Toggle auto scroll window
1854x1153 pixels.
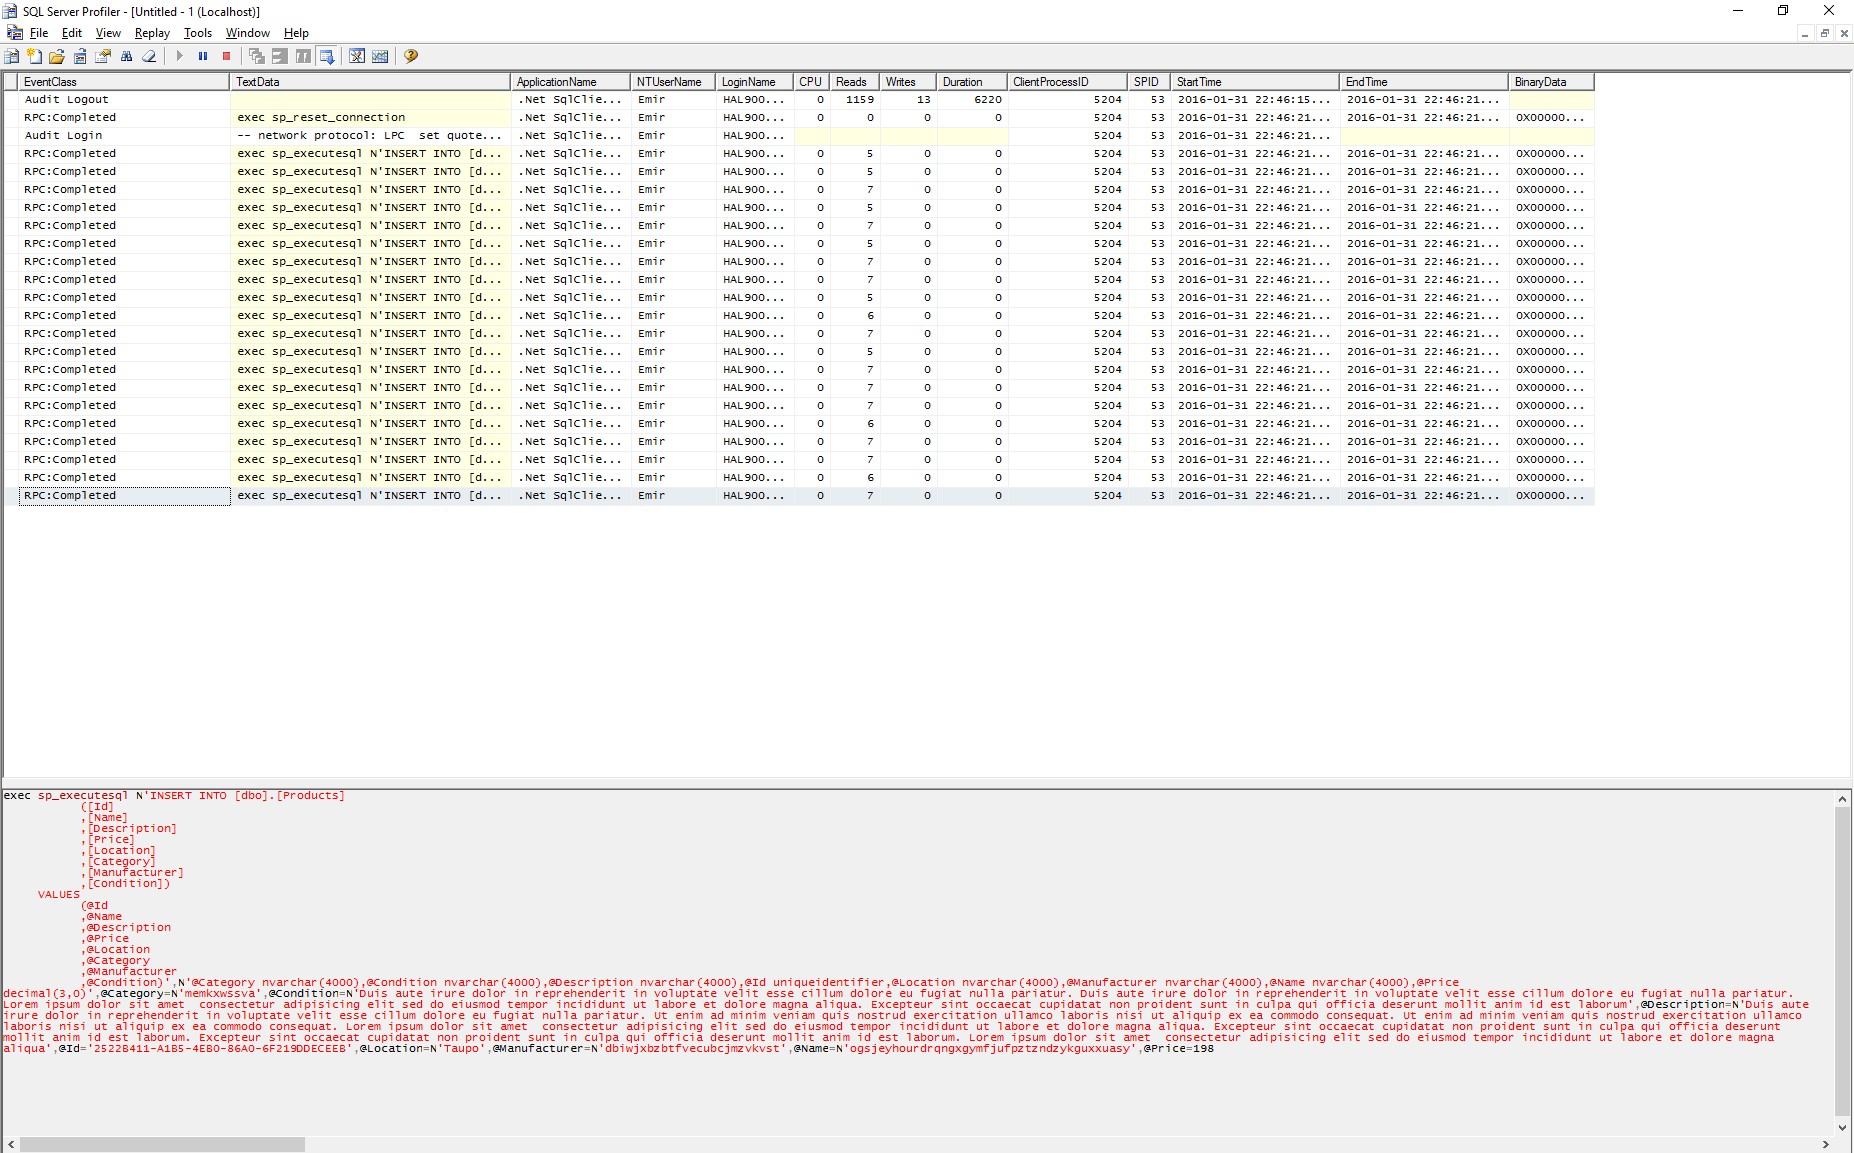click(x=327, y=56)
